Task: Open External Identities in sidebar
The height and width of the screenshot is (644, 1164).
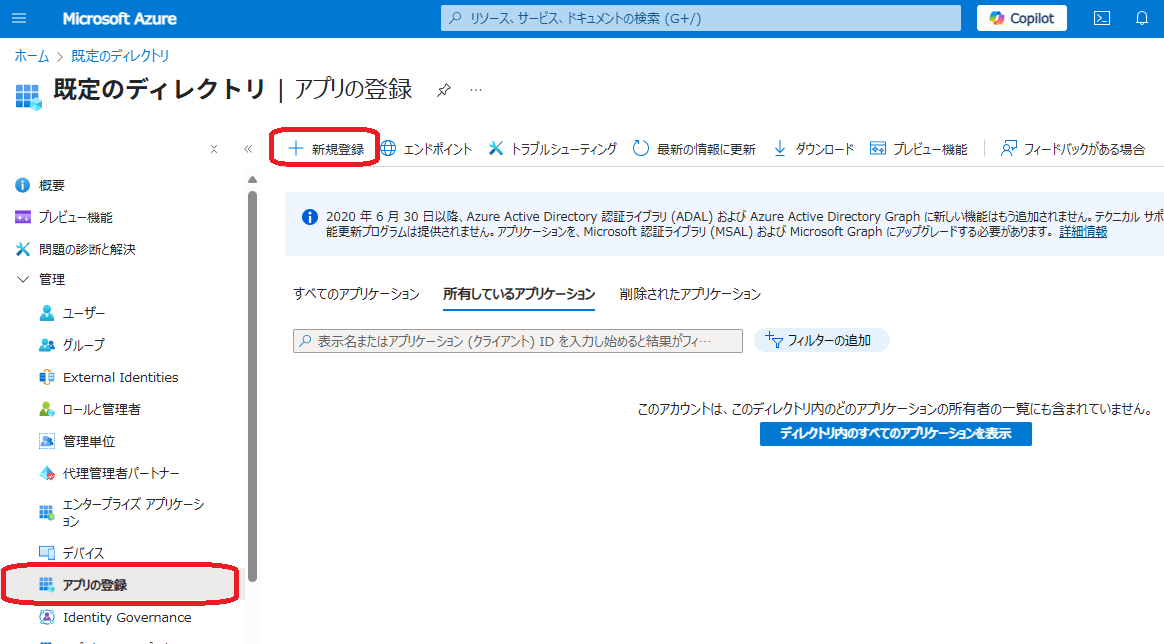Action: [122, 377]
